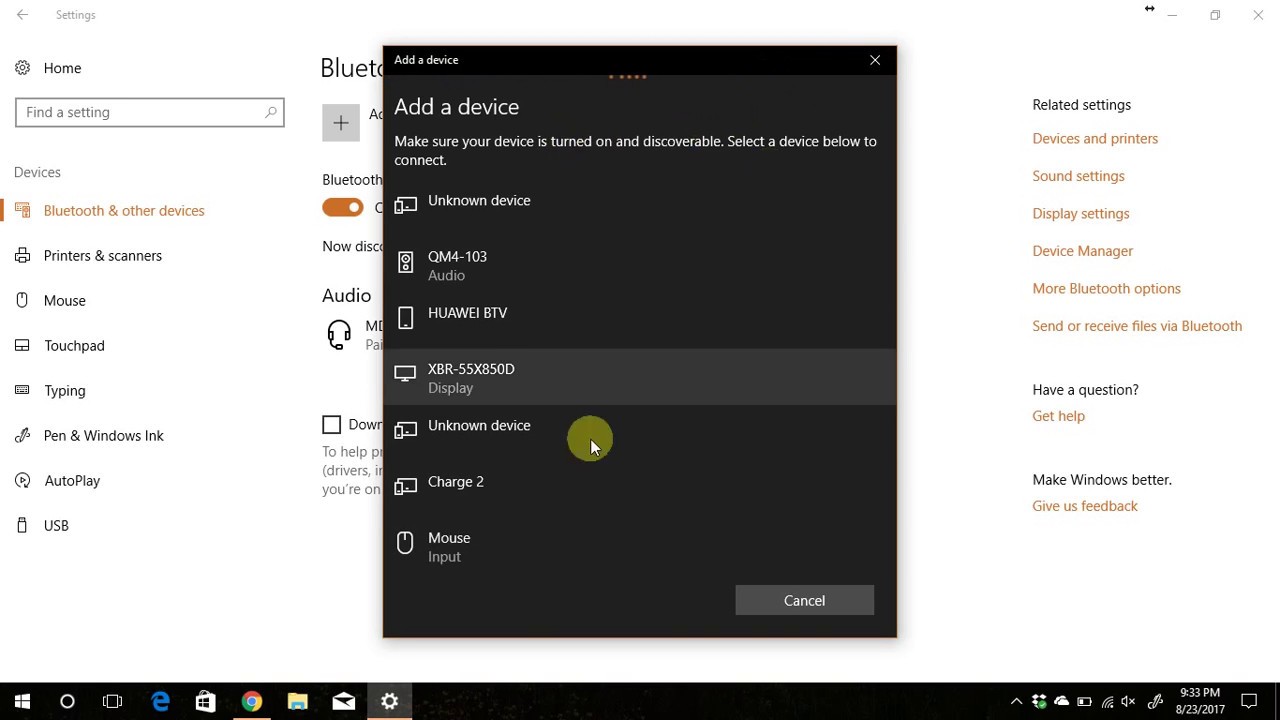The height and width of the screenshot is (720, 1280).
Task: Open Devices and printers link
Action: (1095, 138)
